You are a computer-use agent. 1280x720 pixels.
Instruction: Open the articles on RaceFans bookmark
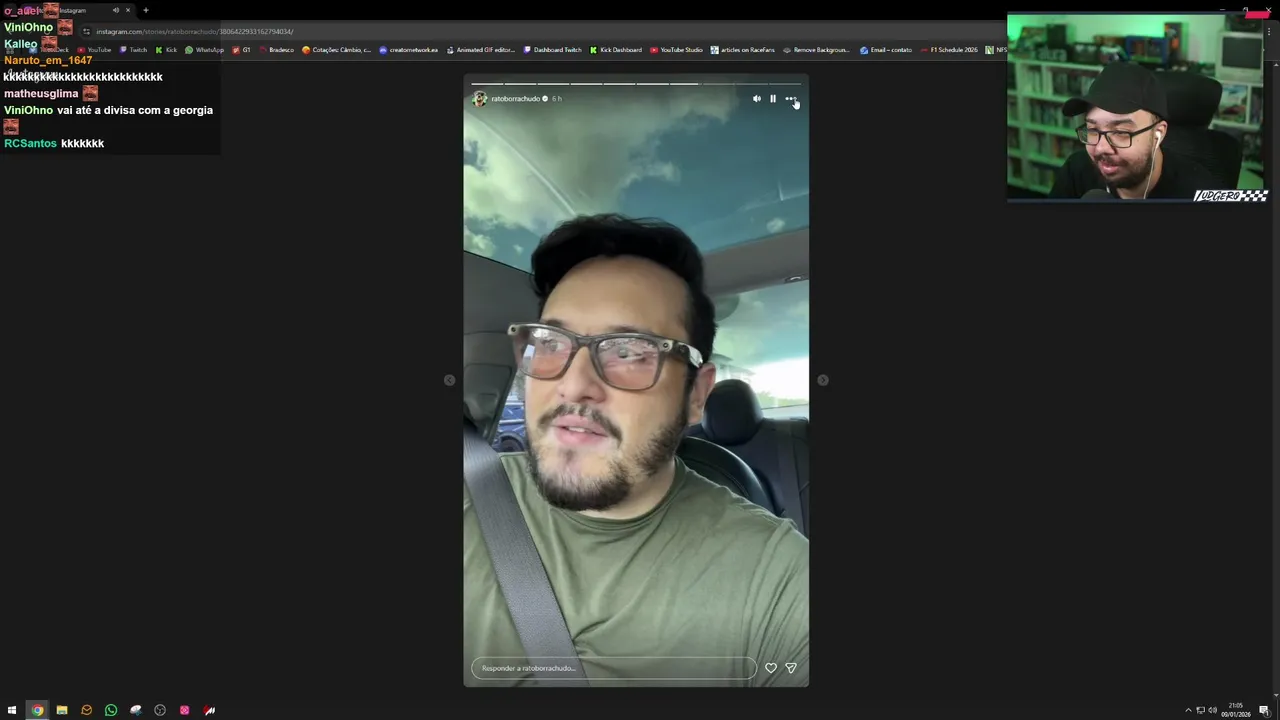pos(742,50)
